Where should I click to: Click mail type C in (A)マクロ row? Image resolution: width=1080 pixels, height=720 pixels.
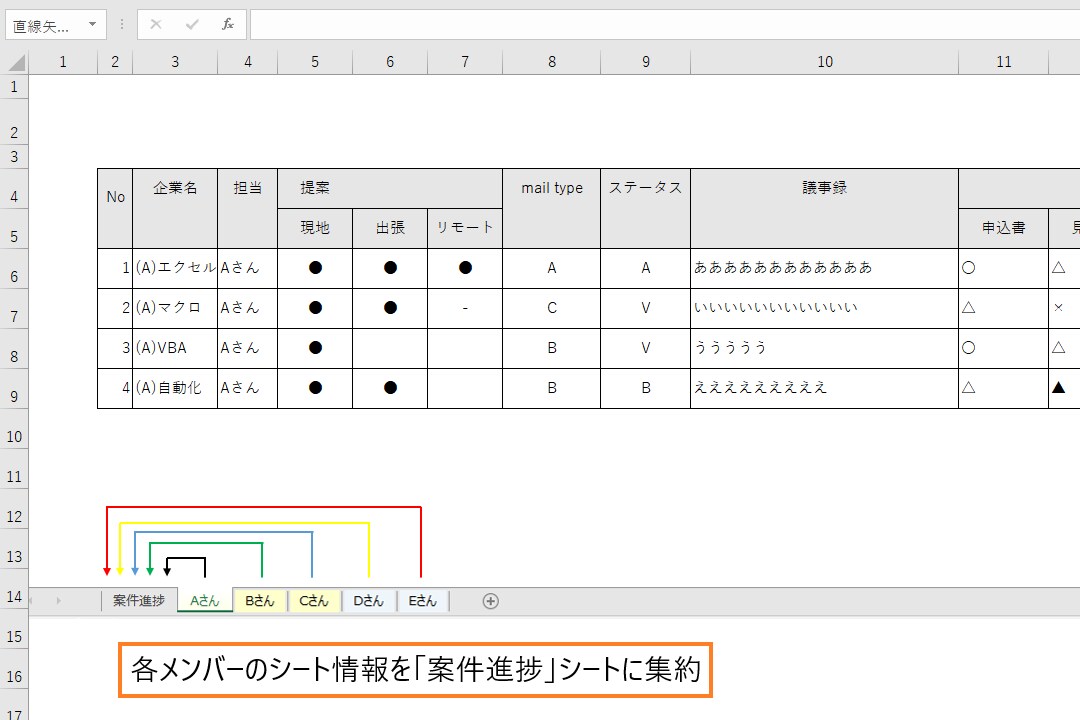552,308
